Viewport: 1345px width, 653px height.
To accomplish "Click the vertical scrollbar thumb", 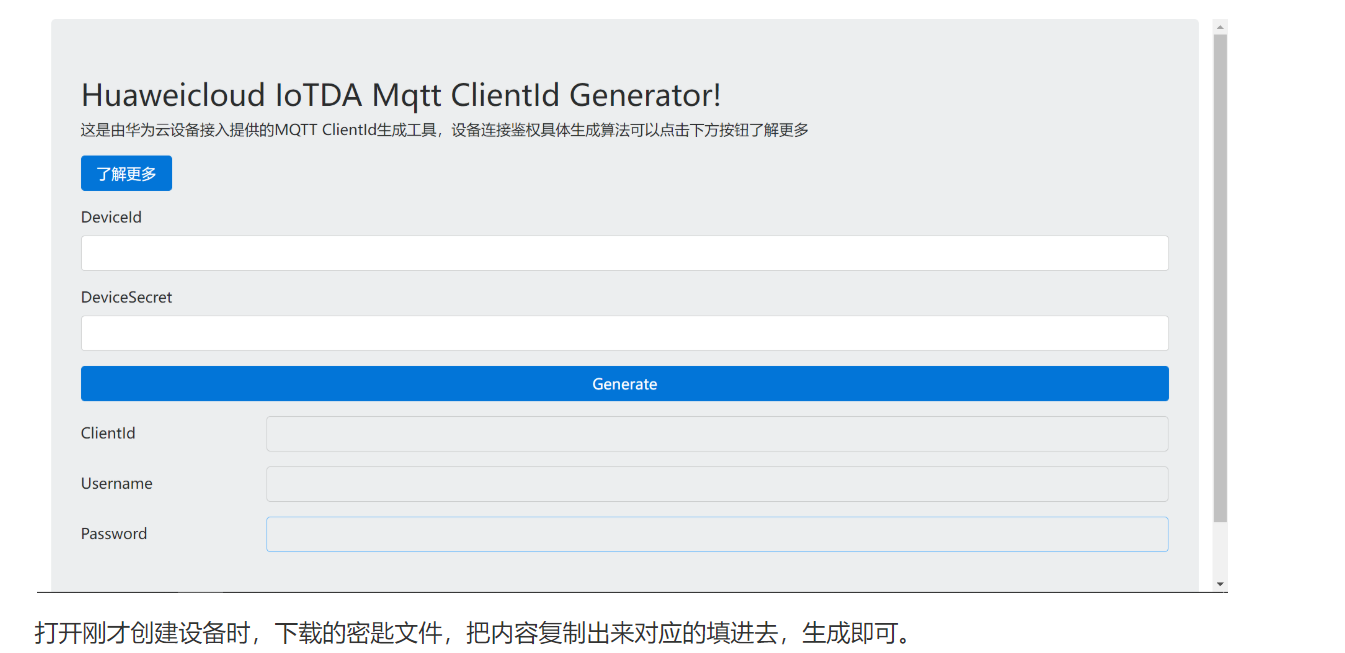I will tap(1220, 277).
